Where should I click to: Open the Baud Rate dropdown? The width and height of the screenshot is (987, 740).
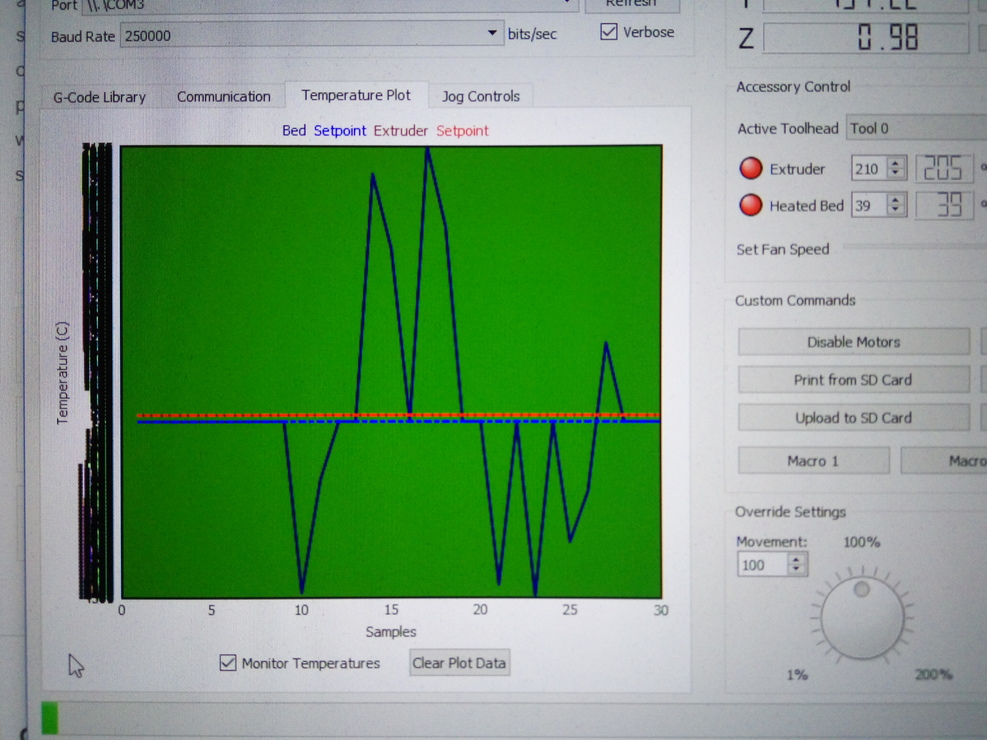(492, 35)
